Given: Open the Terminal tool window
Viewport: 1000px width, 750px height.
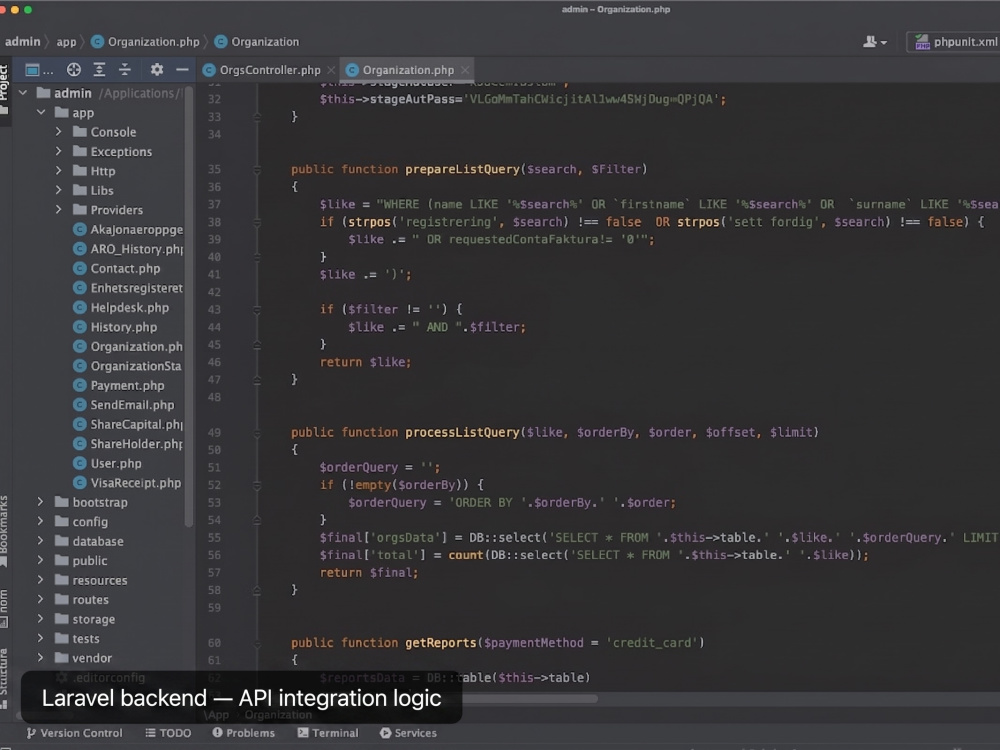Looking at the screenshot, I should [x=328, y=733].
